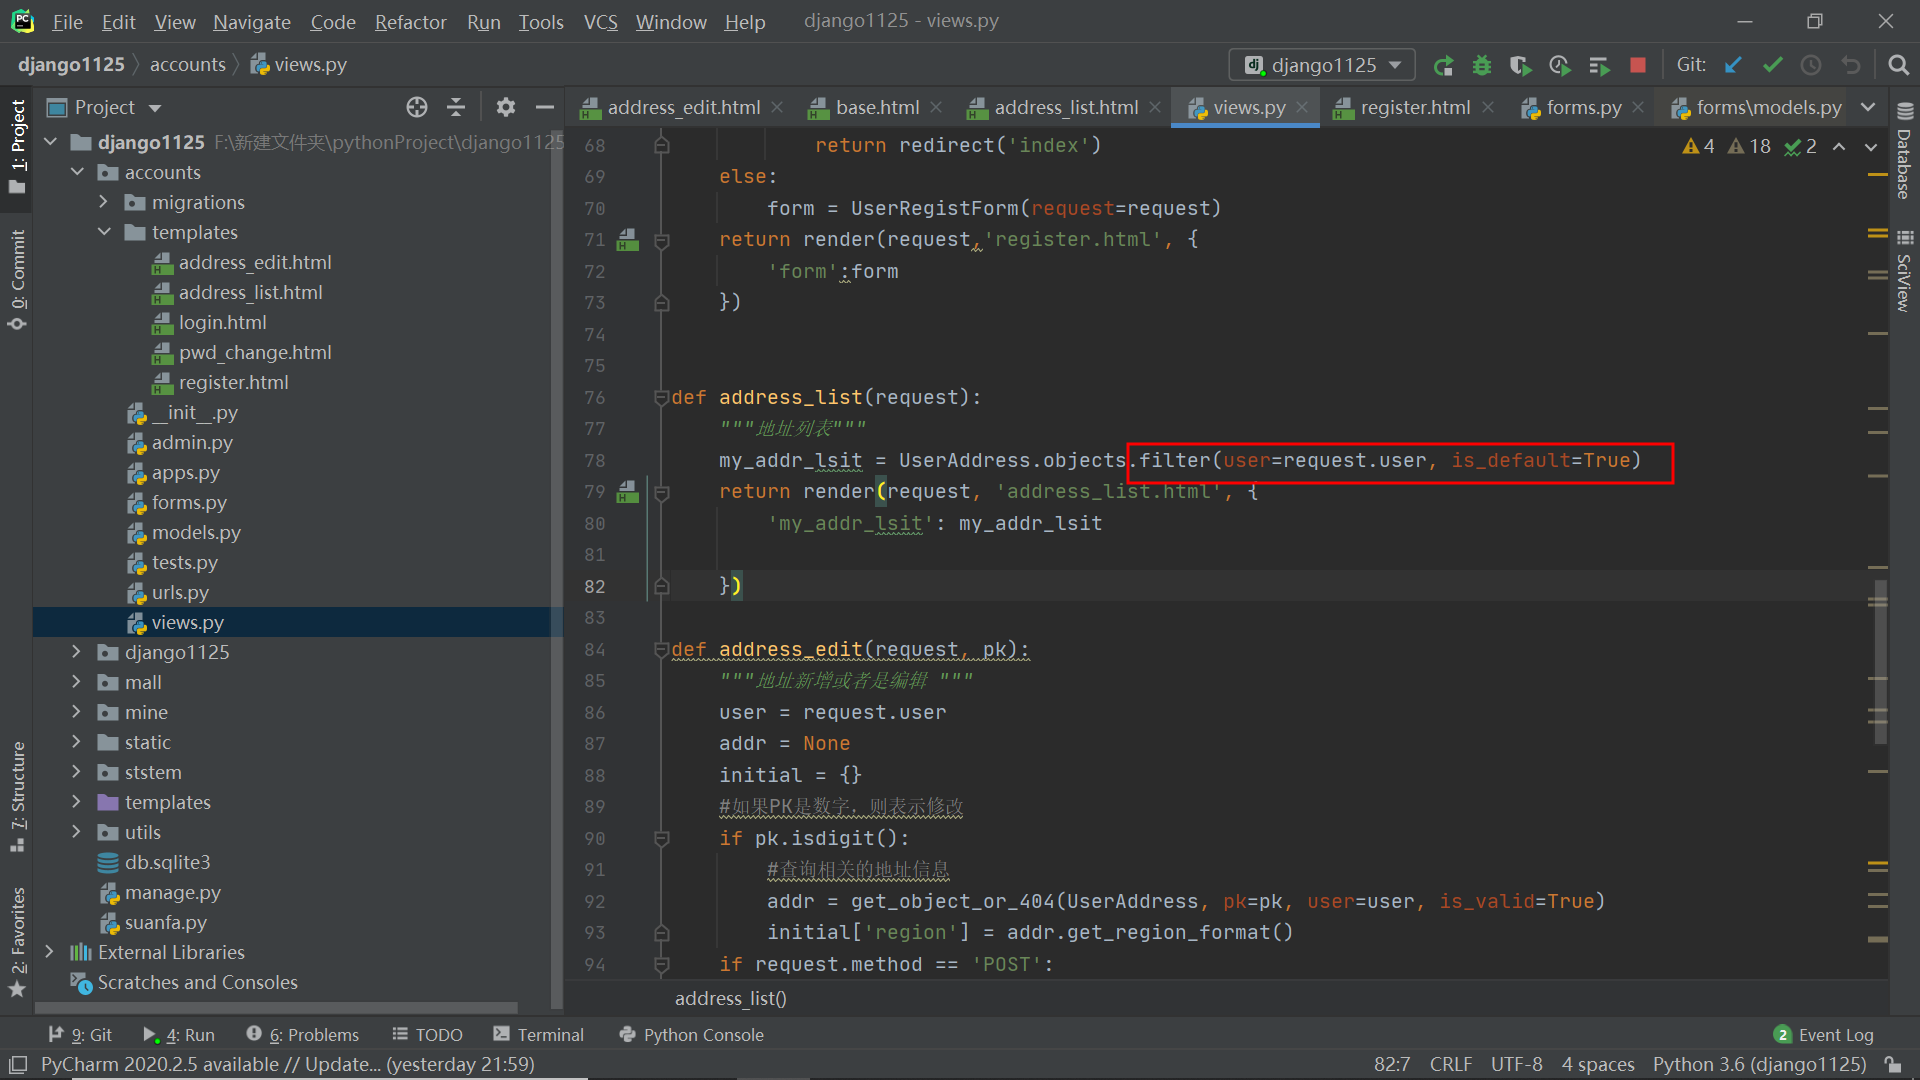Fold the address_list function at line 76
Viewport: 1920px width, 1080px height.
(661, 397)
